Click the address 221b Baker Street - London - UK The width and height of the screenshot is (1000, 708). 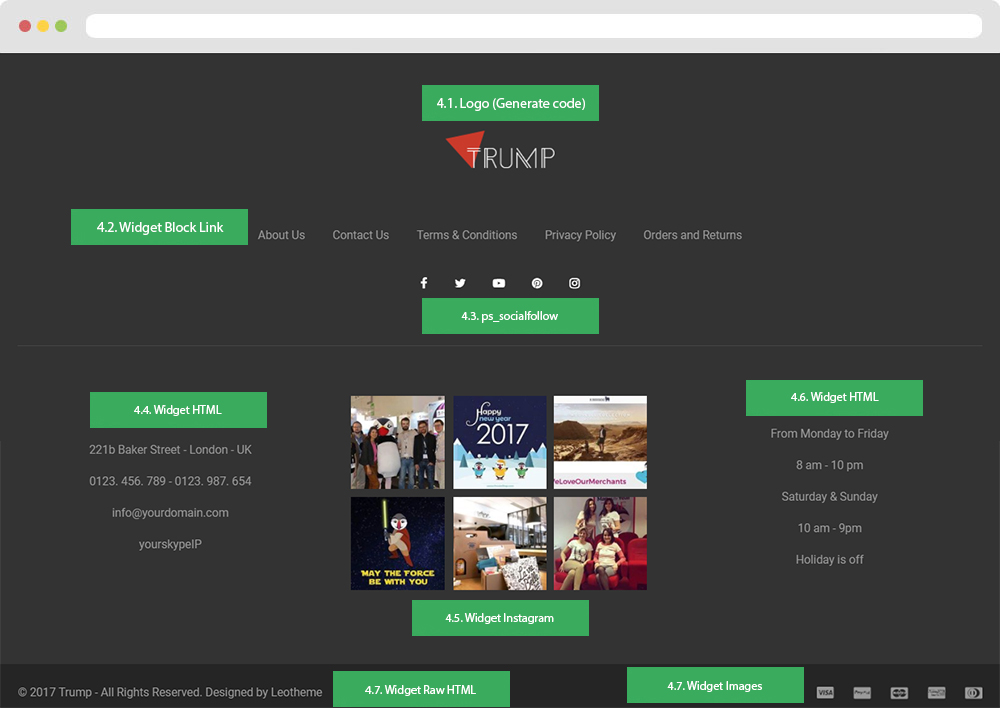tap(170, 450)
